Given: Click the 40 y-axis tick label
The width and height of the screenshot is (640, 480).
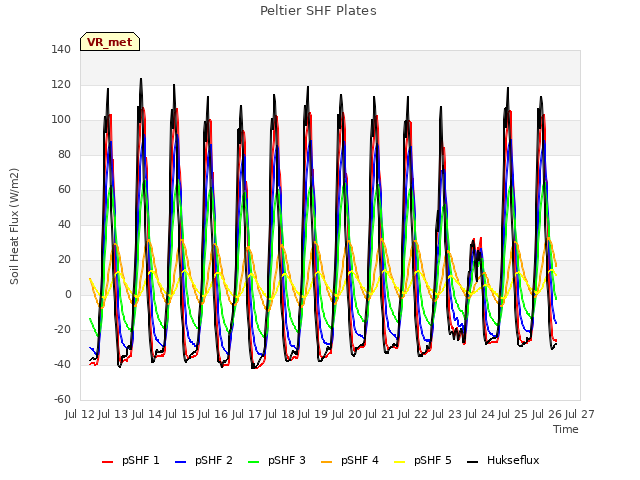Looking at the screenshot, I should [64, 224].
